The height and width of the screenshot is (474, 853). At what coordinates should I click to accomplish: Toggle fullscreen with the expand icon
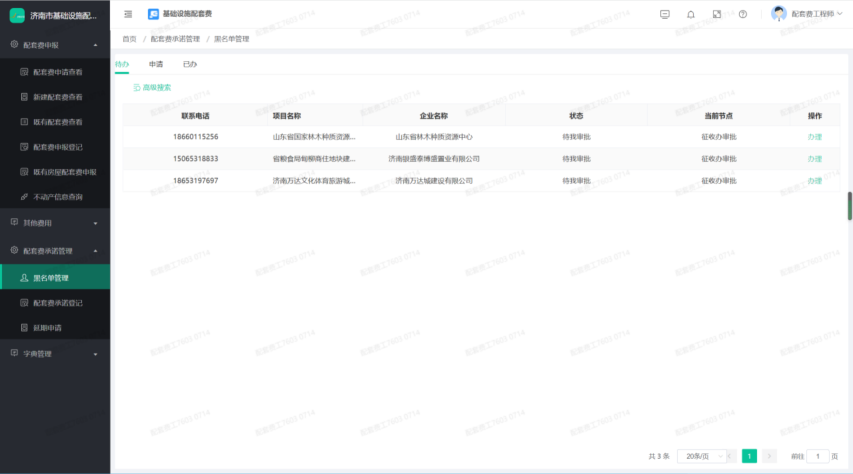click(717, 14)
